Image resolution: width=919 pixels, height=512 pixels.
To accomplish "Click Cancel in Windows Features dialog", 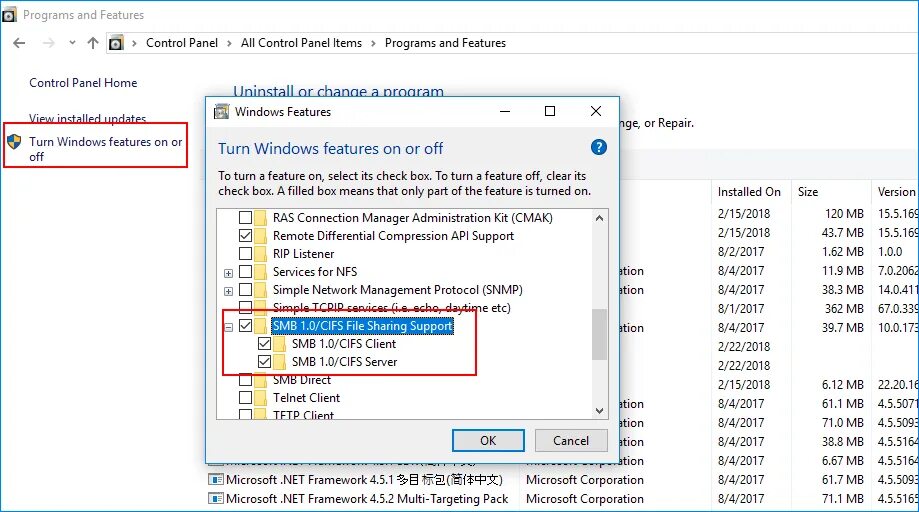I will click(x=571, y=441).
